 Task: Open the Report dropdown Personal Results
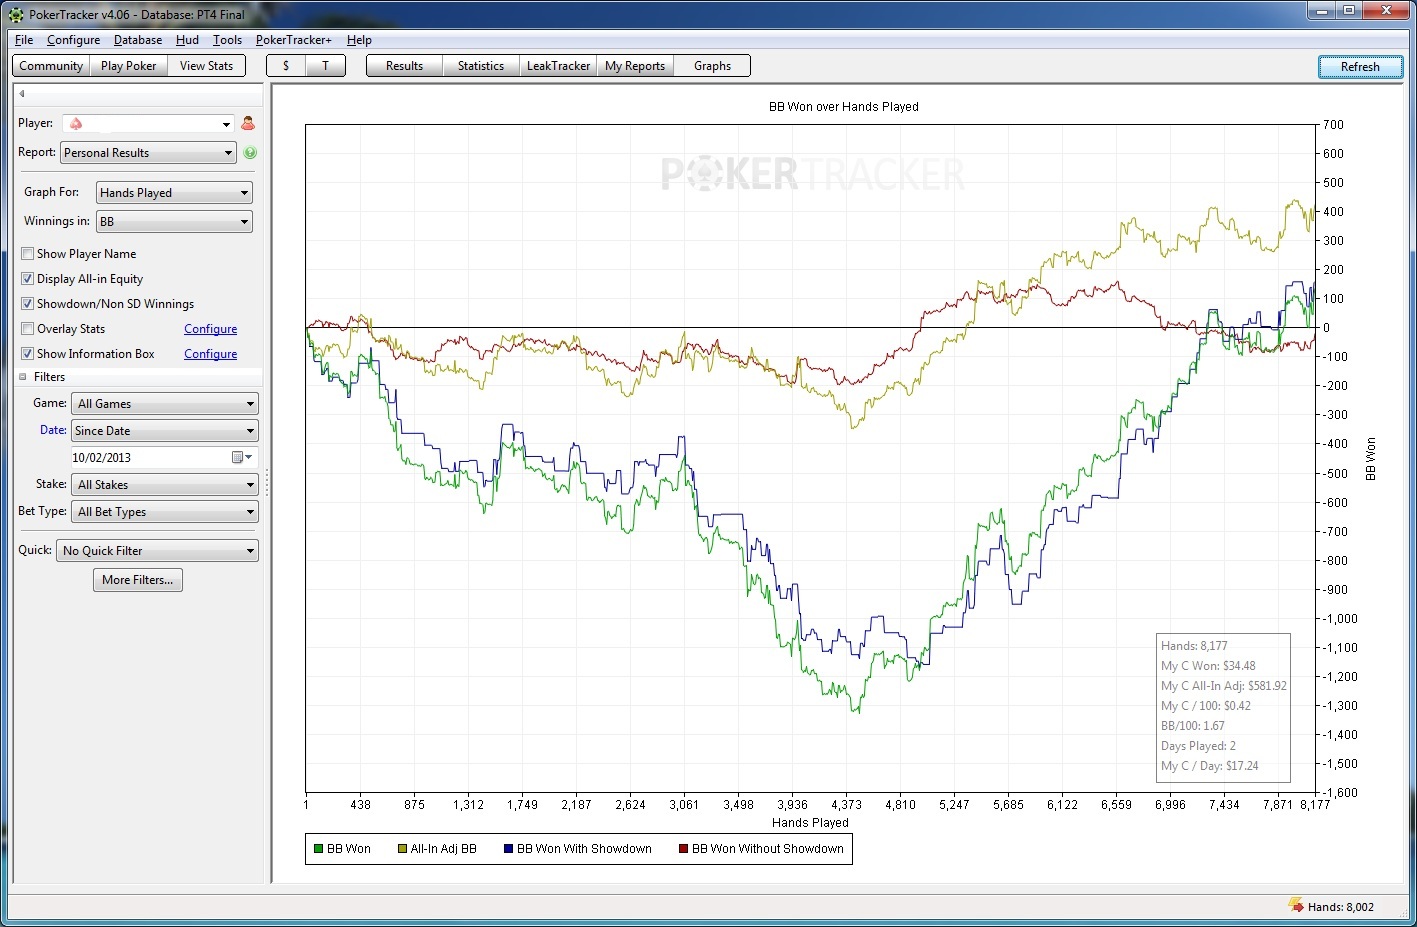(148, 153)
